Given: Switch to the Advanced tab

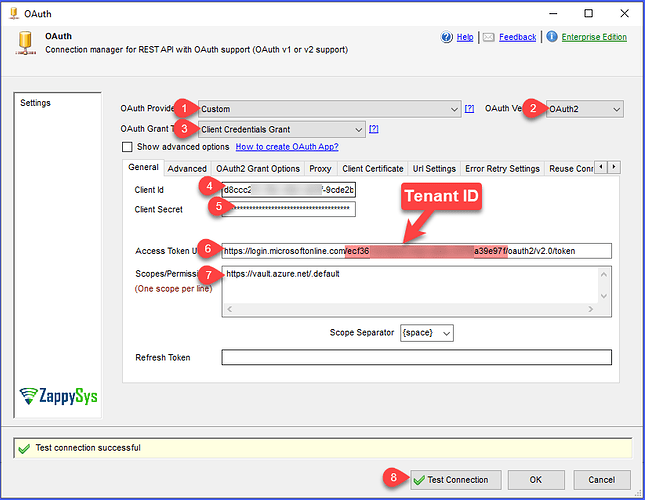Looking at the screenshot, I should (187, 169).
